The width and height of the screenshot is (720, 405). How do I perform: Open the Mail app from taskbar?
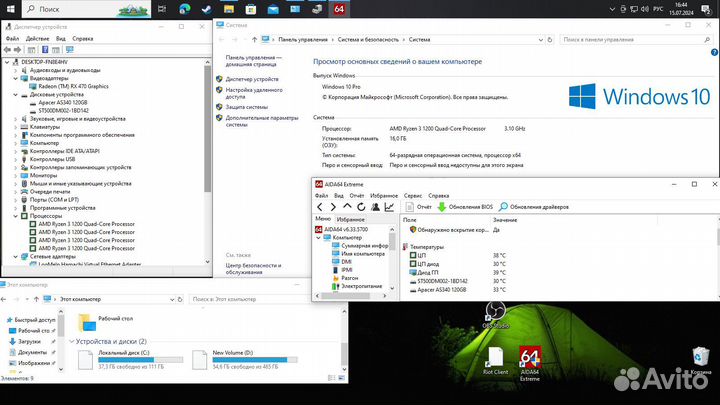(x=273, y=9)
